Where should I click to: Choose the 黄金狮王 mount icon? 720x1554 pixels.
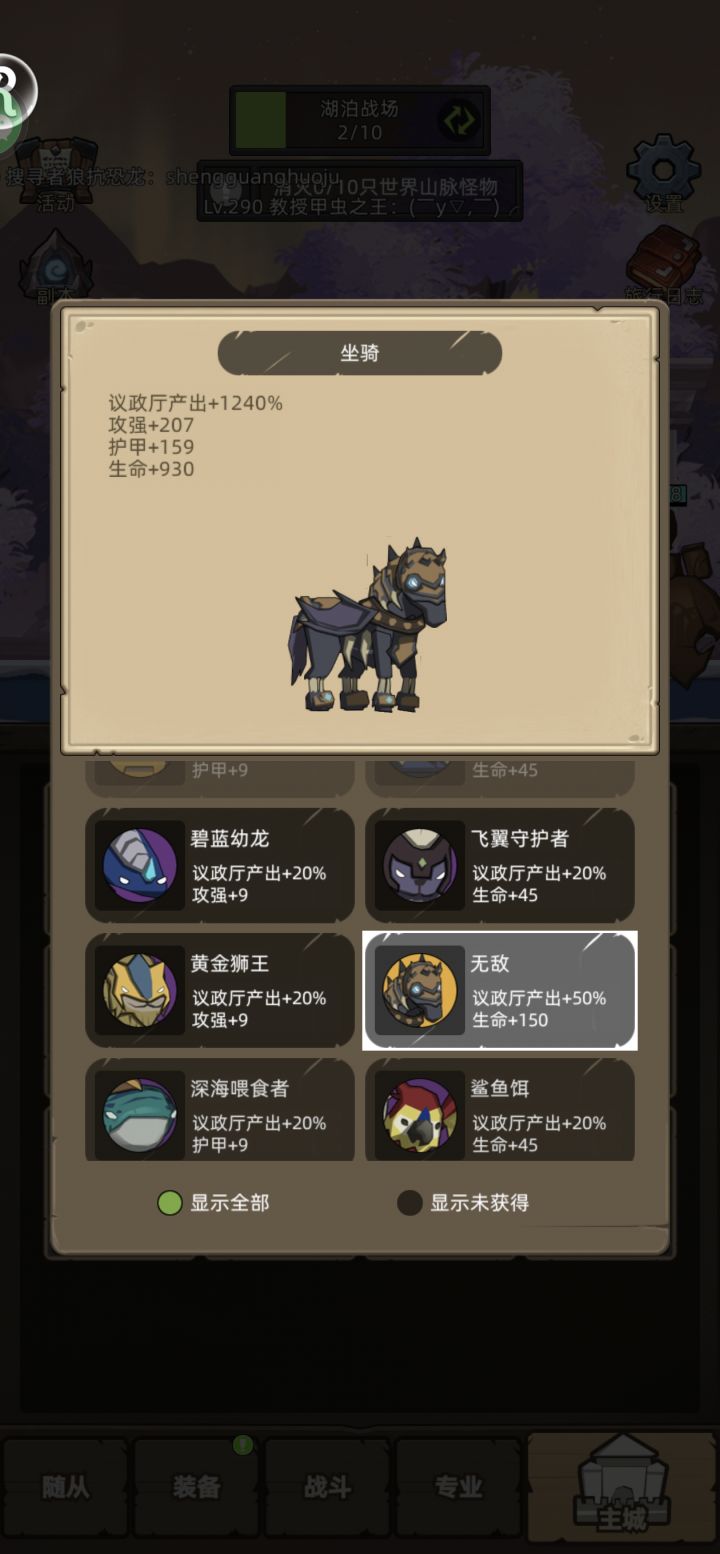pyautogui.click(x=140, y=990)
